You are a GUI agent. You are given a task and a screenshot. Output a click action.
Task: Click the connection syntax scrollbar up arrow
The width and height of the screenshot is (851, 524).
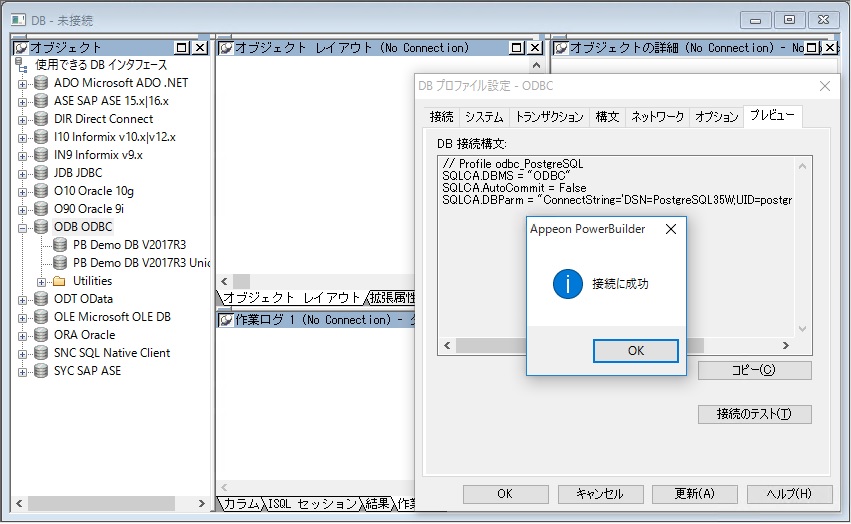[802, 166]
